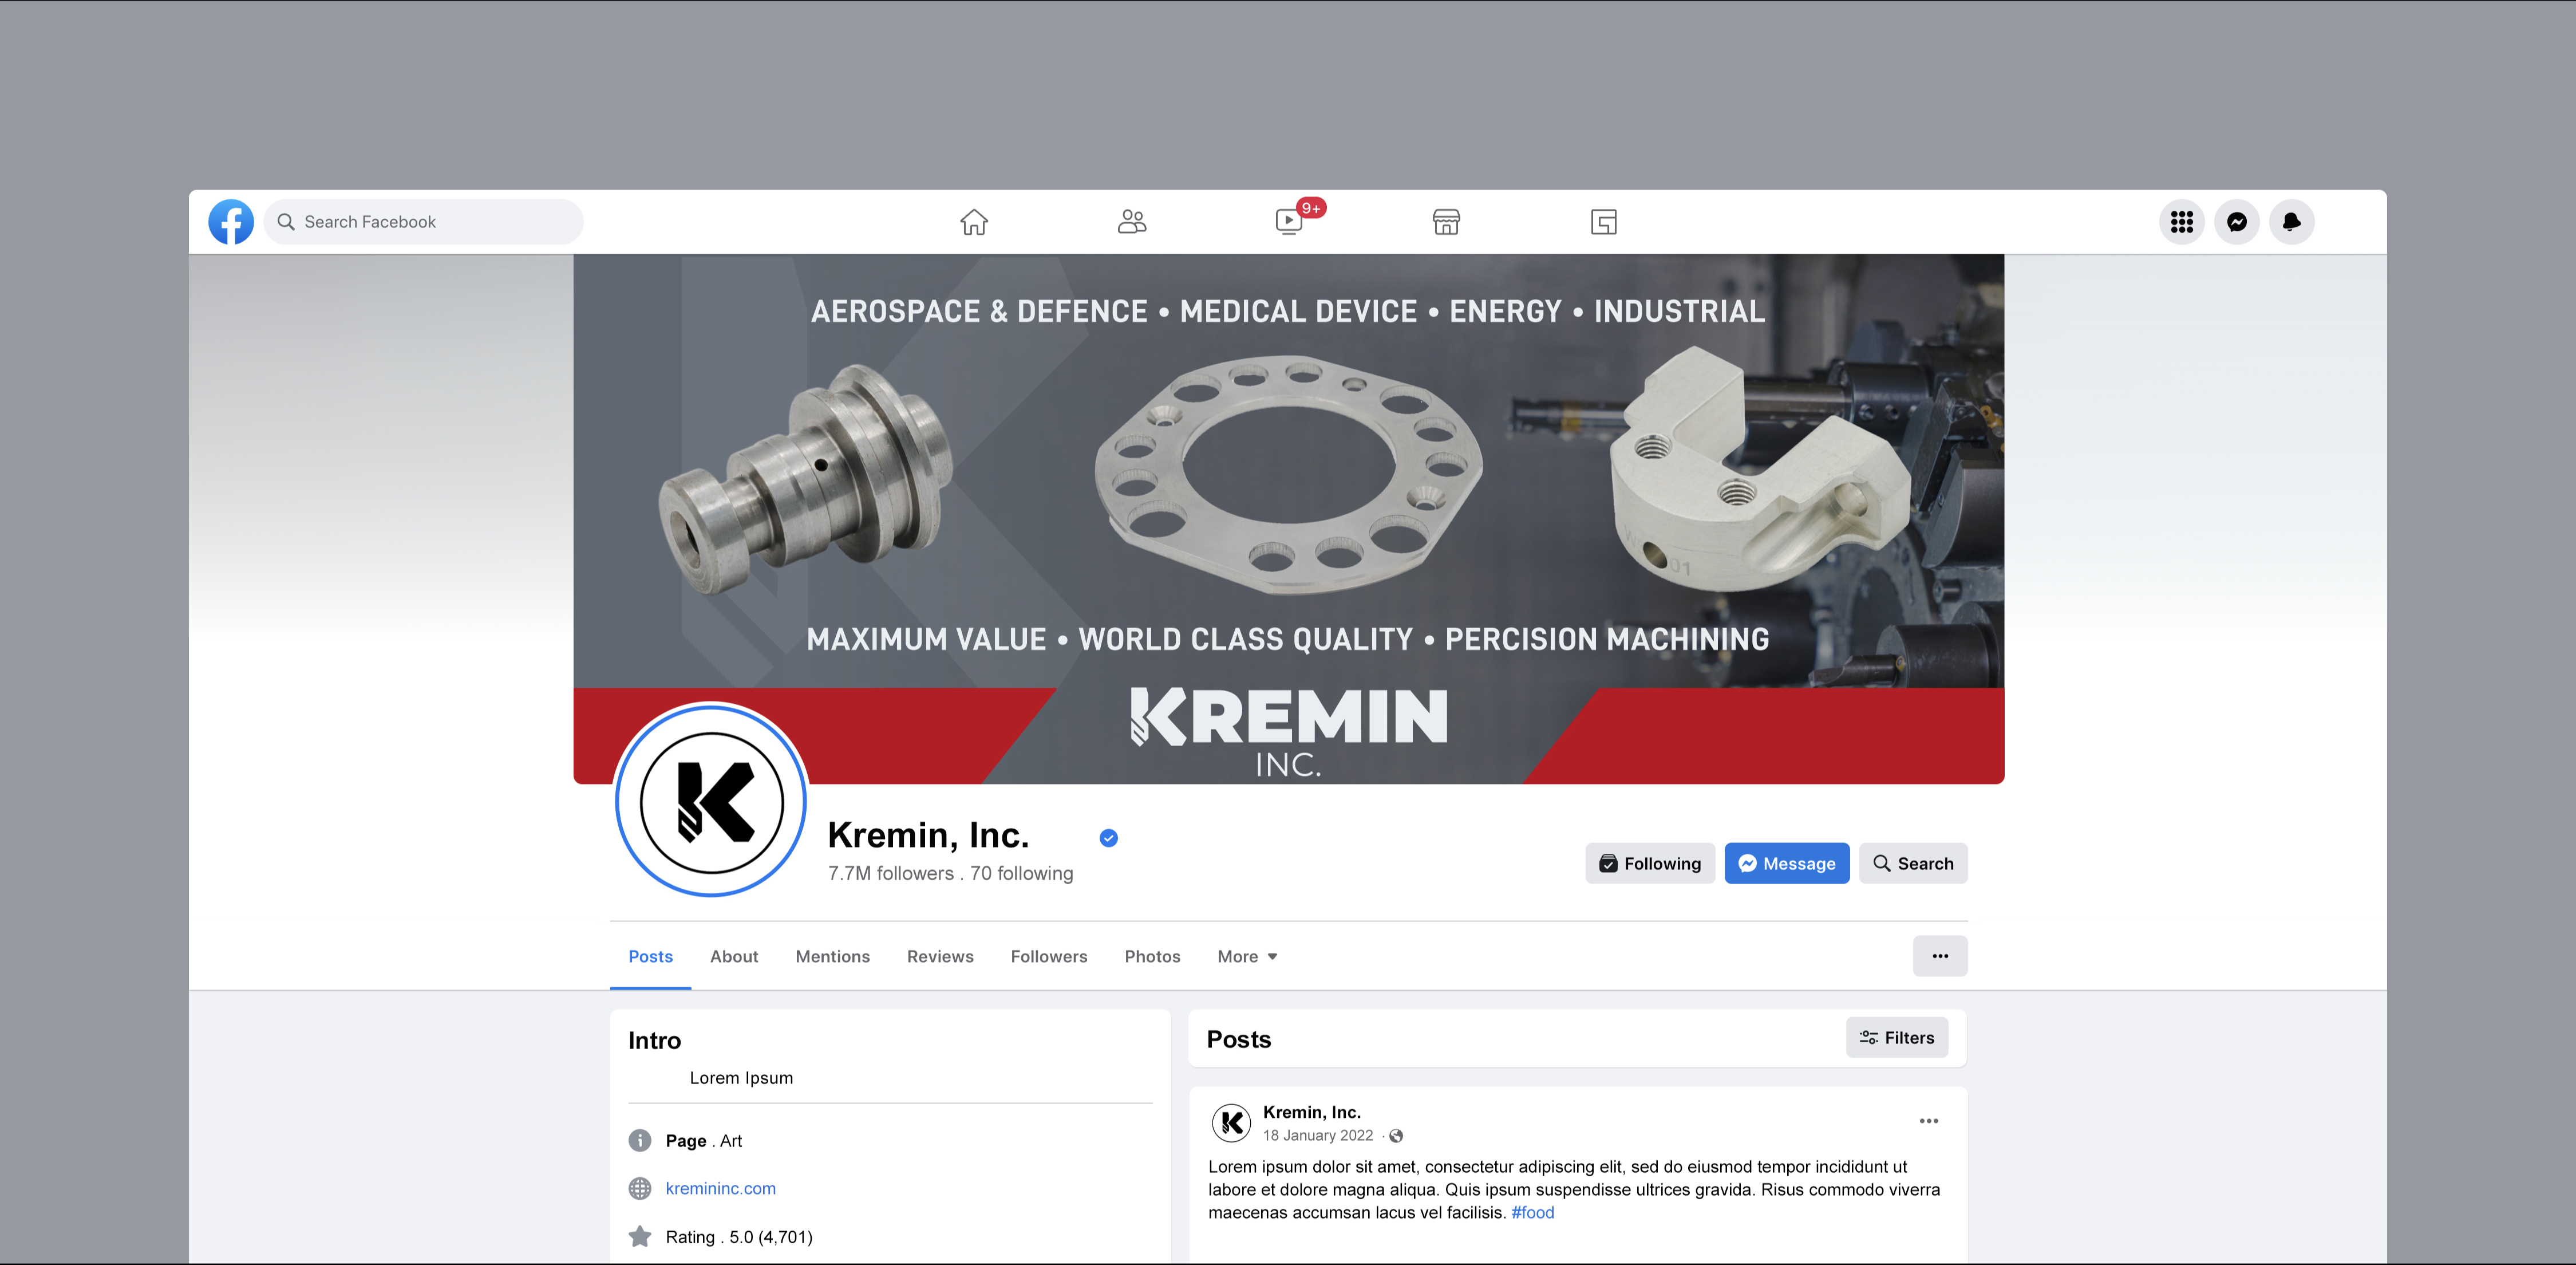
Task: Click the 18 January 2022 post date
Action: (1317, 1136)
